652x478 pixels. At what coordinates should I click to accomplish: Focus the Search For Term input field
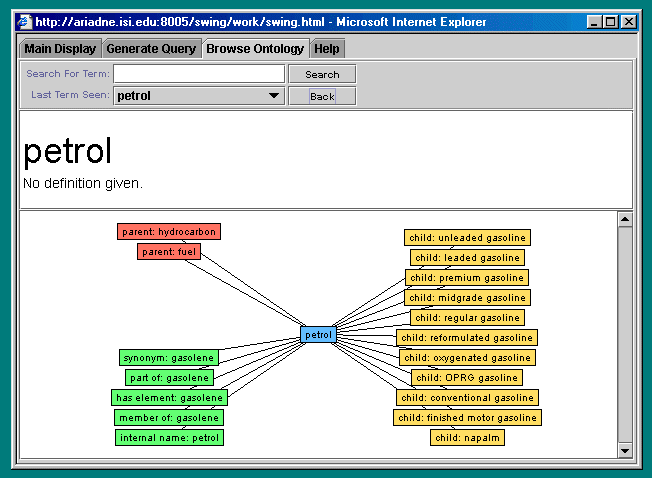[198, 74]
